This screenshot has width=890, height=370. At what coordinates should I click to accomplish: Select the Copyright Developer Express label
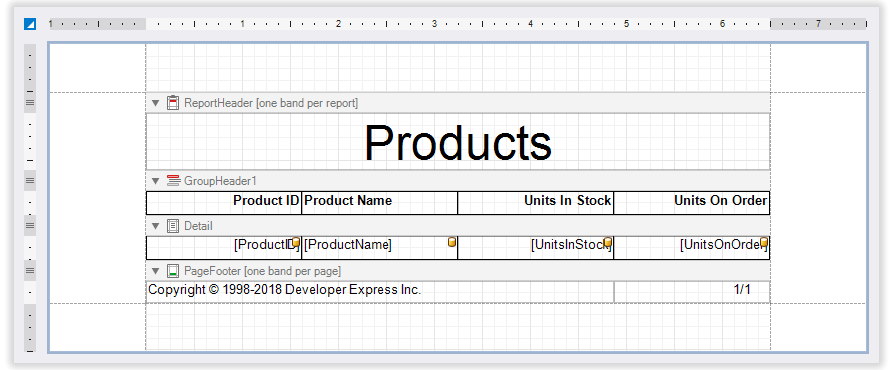click(x=380, y=292)
